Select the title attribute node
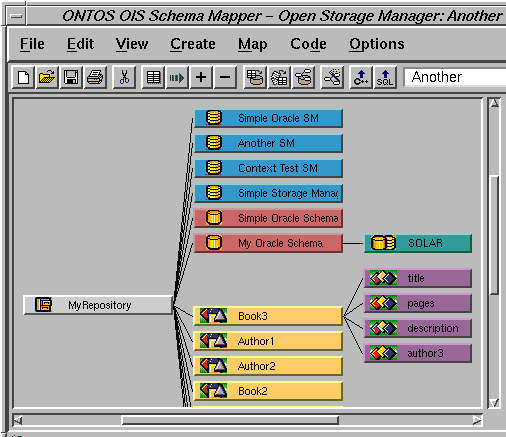The height and width of the screenshot is (437, 506). pos(418,278)
